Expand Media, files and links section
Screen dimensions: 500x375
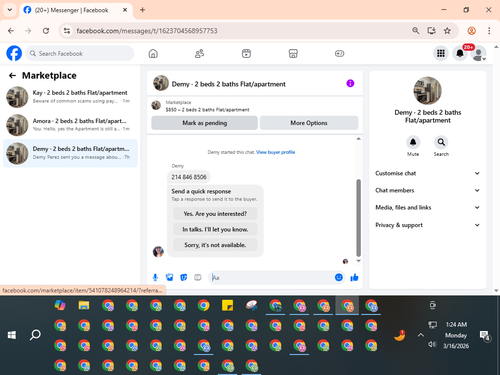pos(427,207)
